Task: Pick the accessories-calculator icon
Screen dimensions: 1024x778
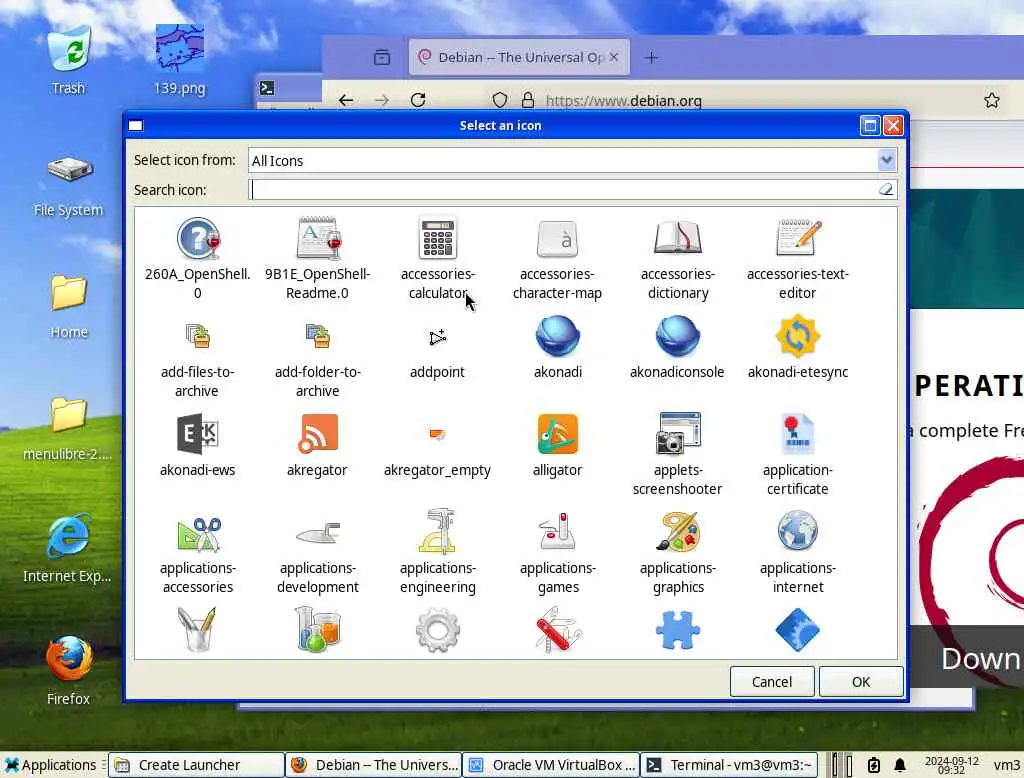Action: (x=438, y=239)
